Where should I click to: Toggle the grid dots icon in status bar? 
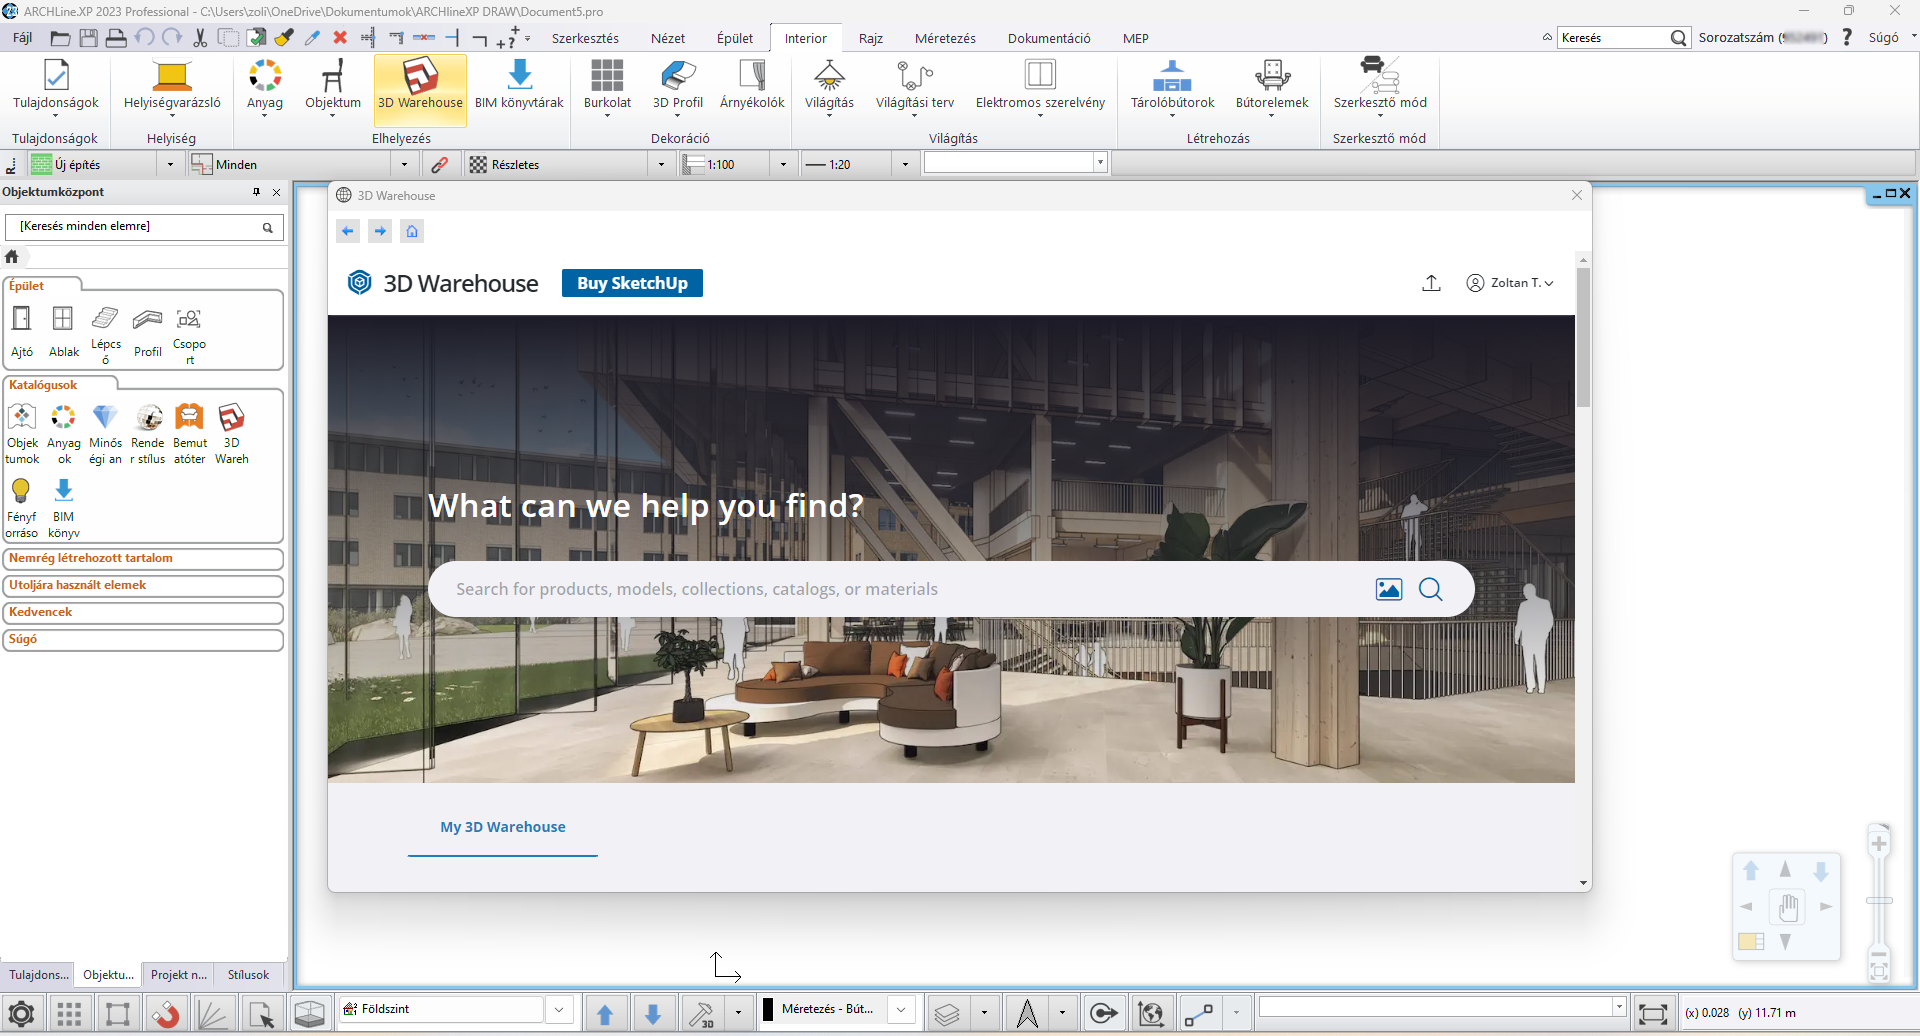click(x=69, y=1014)
